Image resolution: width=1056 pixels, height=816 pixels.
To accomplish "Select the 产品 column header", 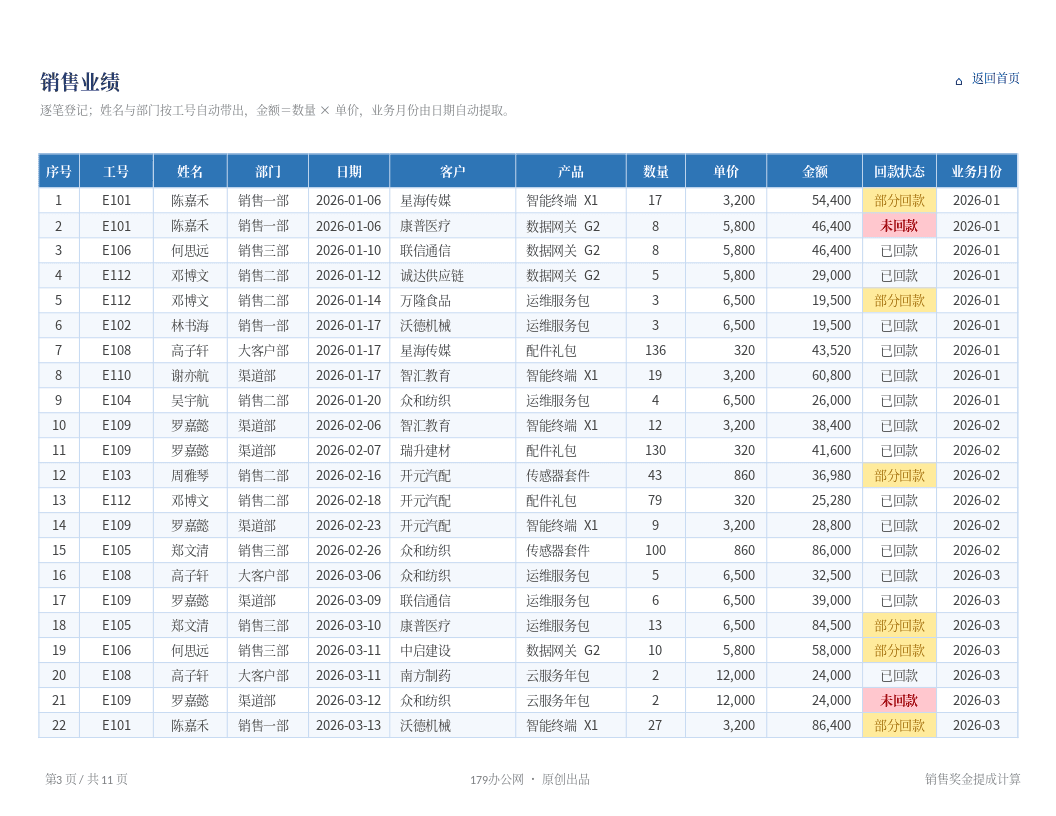I will 571,172.
